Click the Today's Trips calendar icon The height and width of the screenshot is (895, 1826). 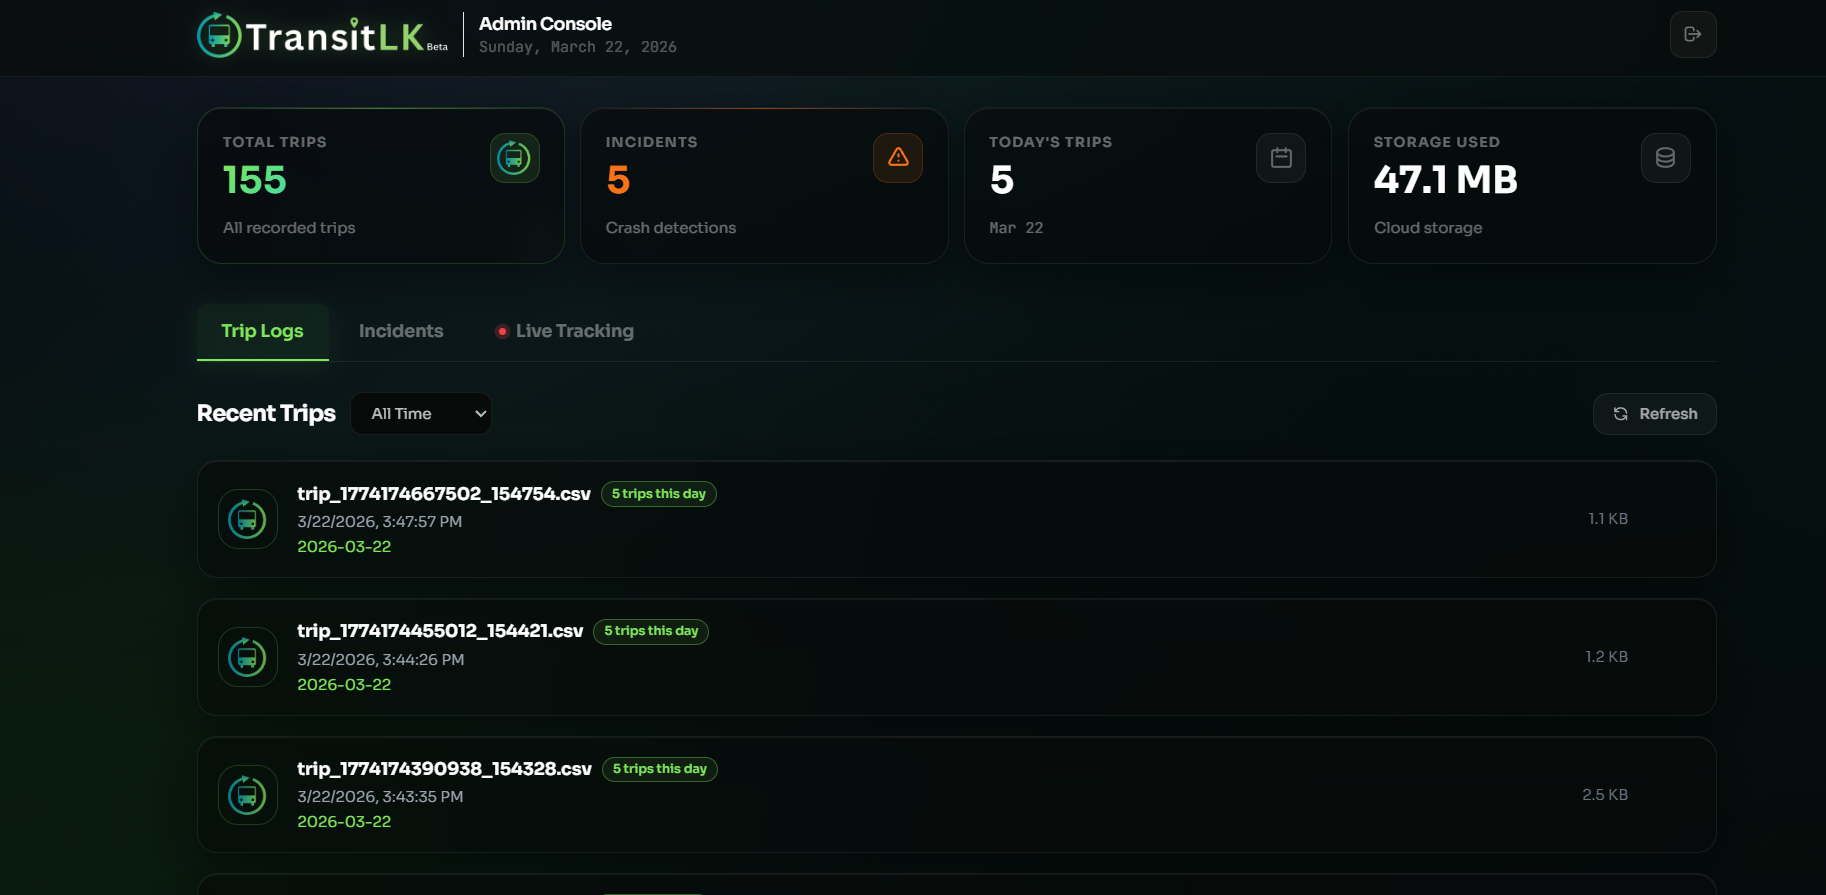1280,158
